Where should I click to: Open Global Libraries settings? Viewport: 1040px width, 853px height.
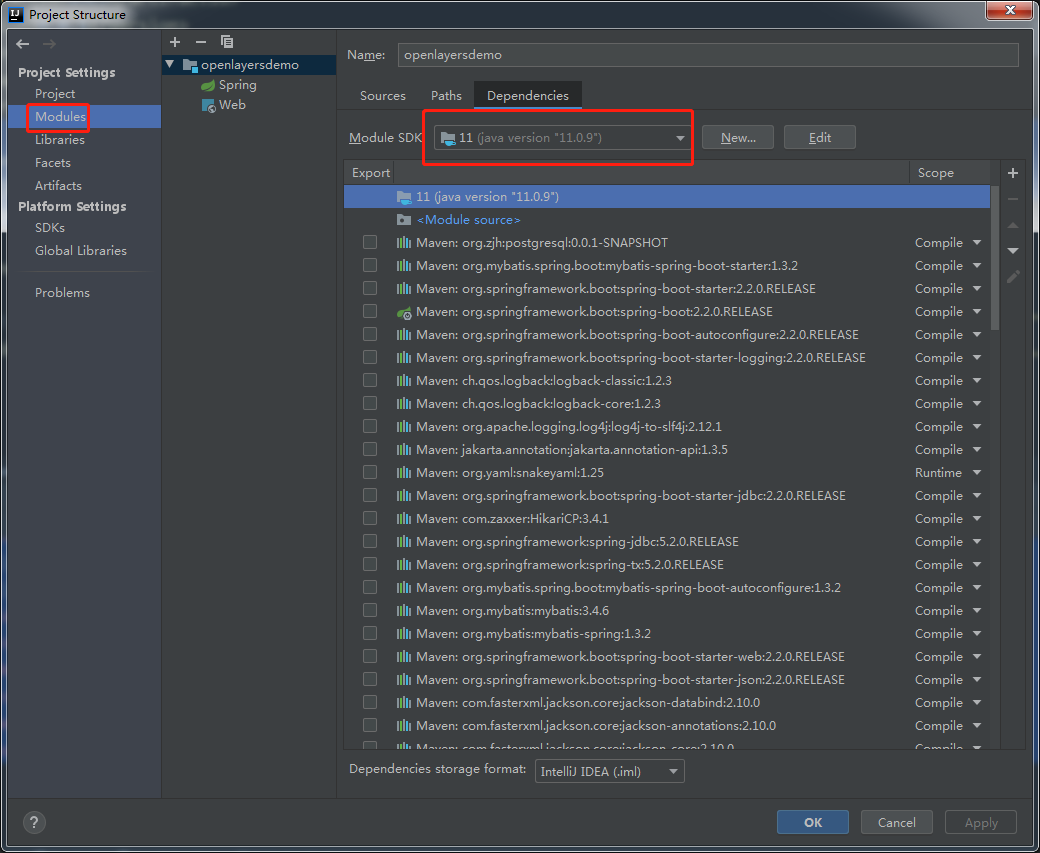(81, 251)
